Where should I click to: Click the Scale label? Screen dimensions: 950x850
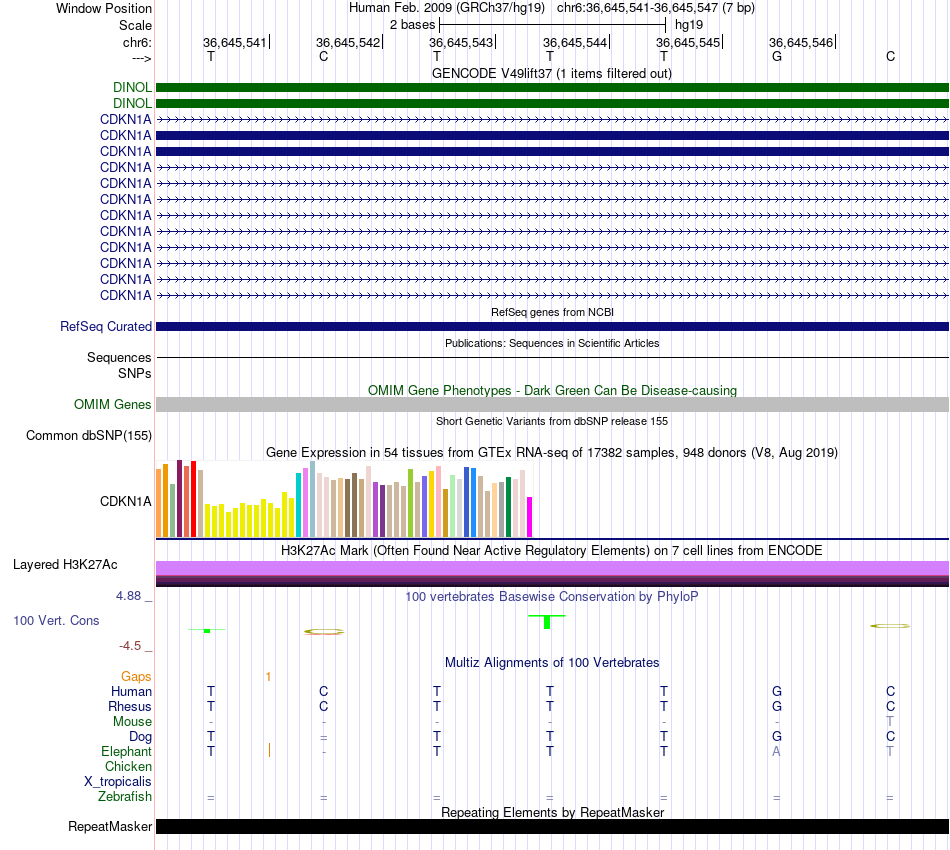point(135,25)
